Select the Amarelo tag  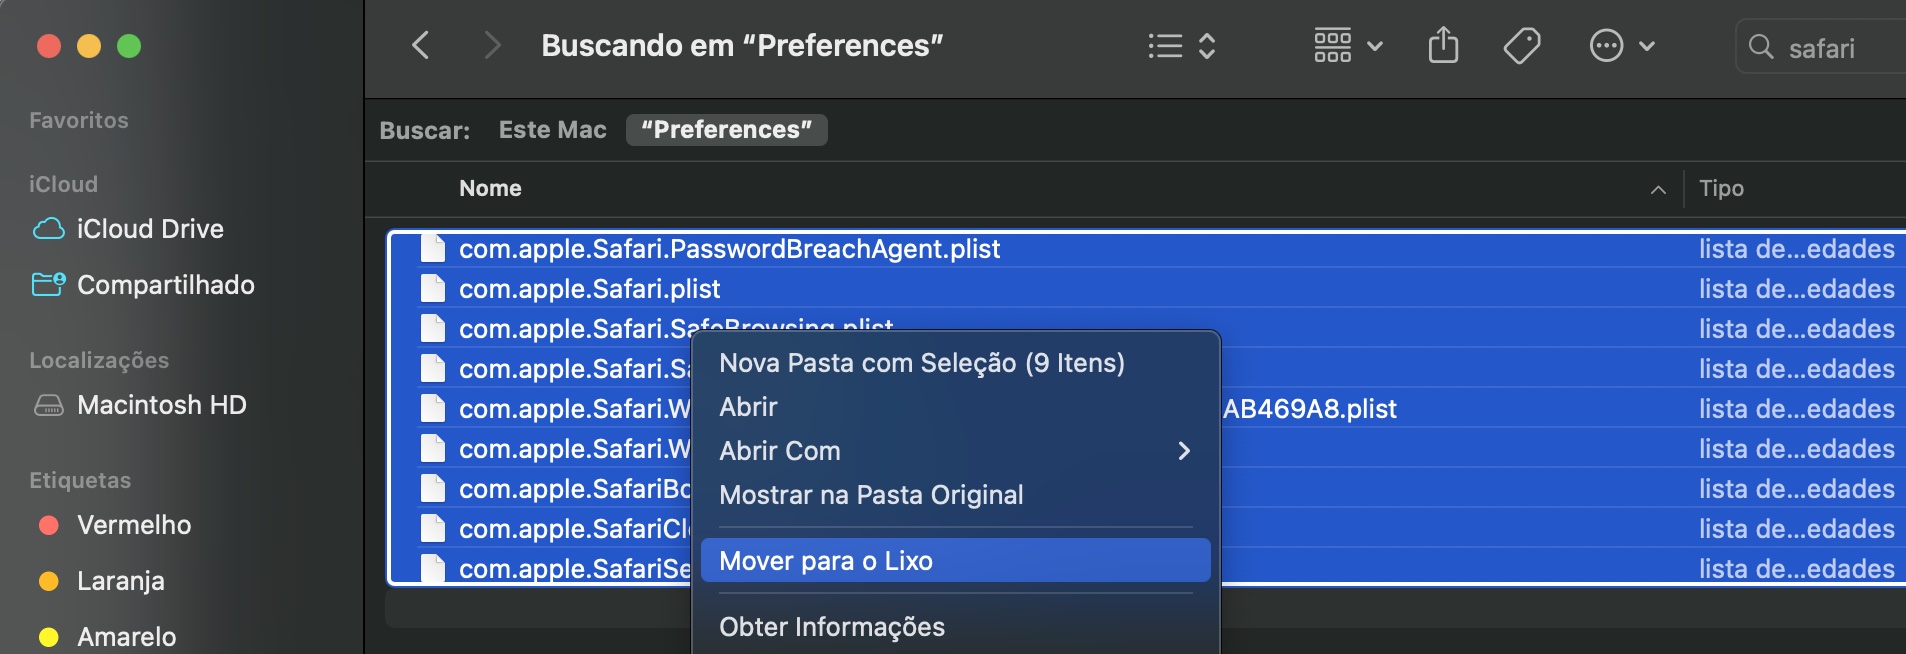click(127, 636)
